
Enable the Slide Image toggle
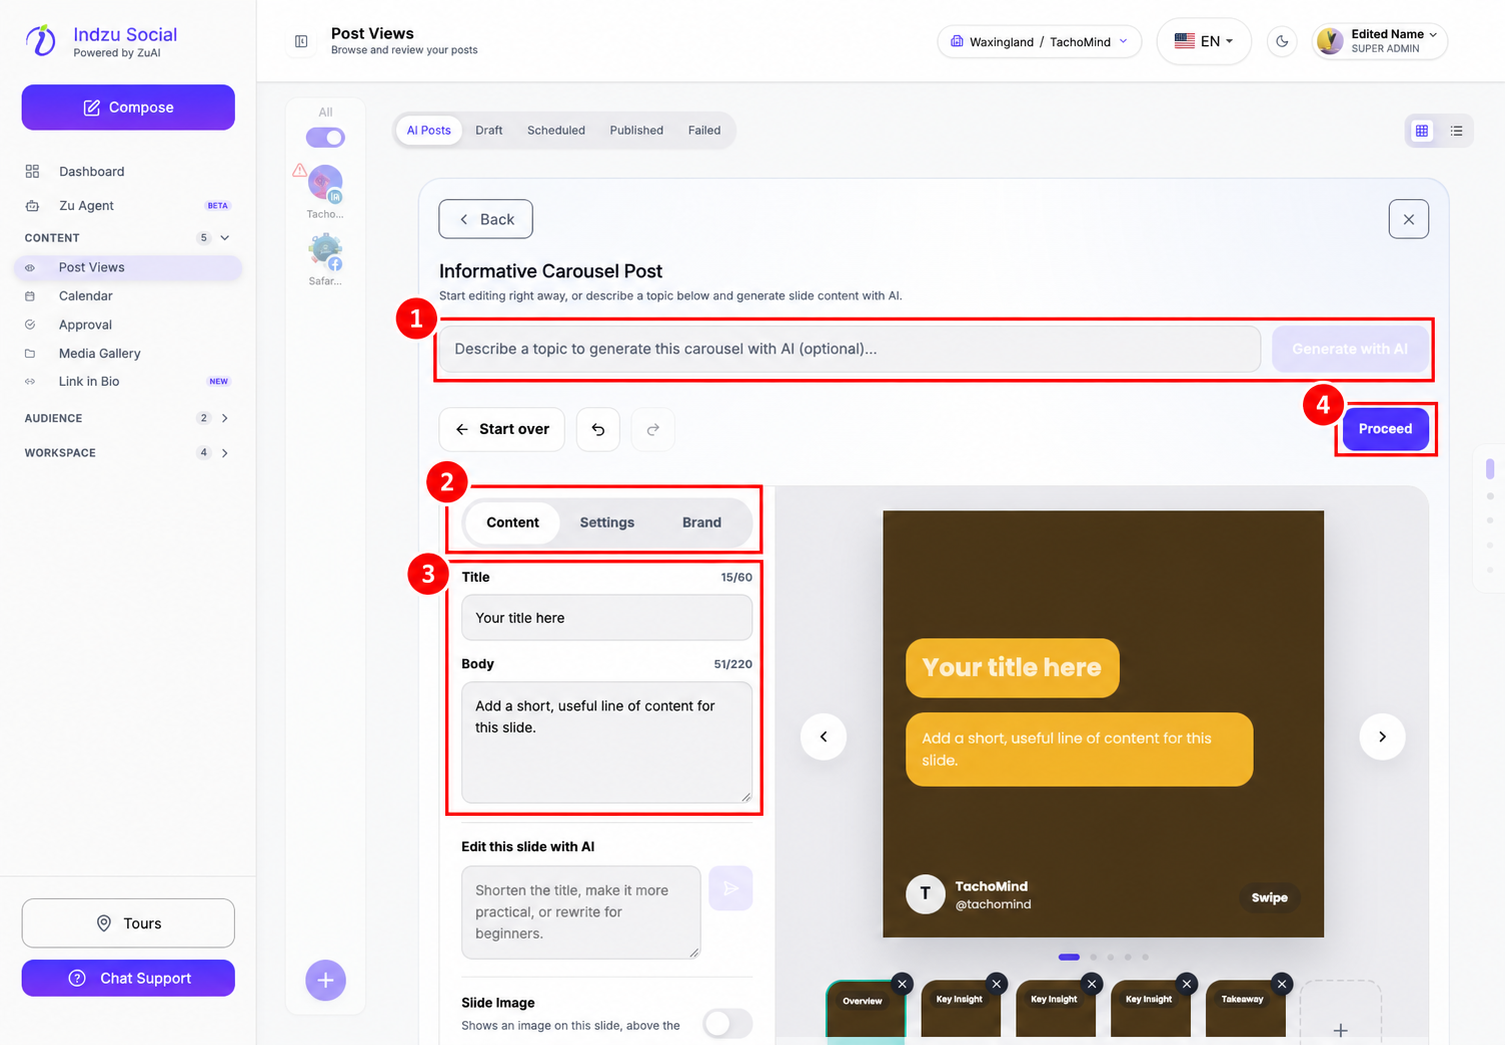(x=727, y=1023)
